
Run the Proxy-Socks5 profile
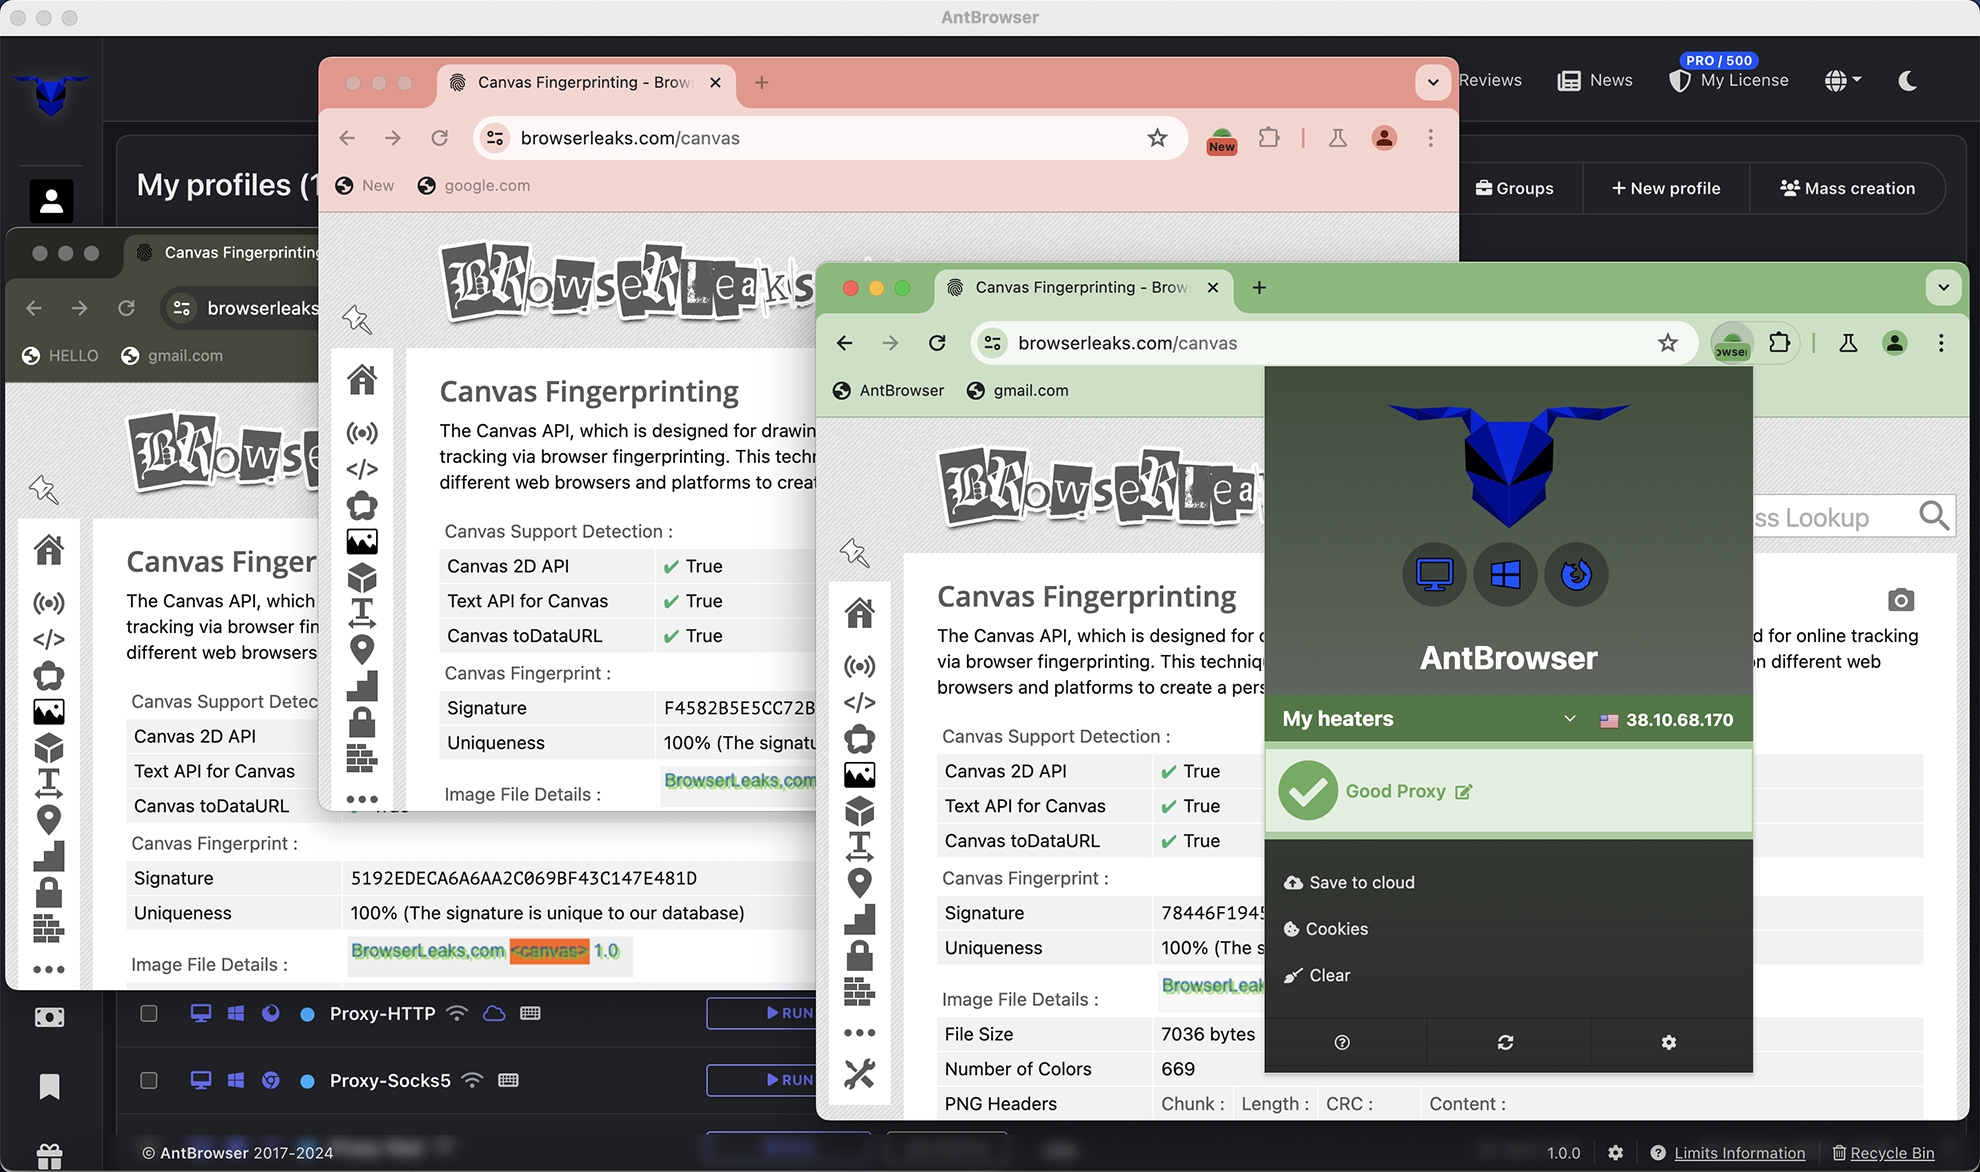click(762, 1080)
